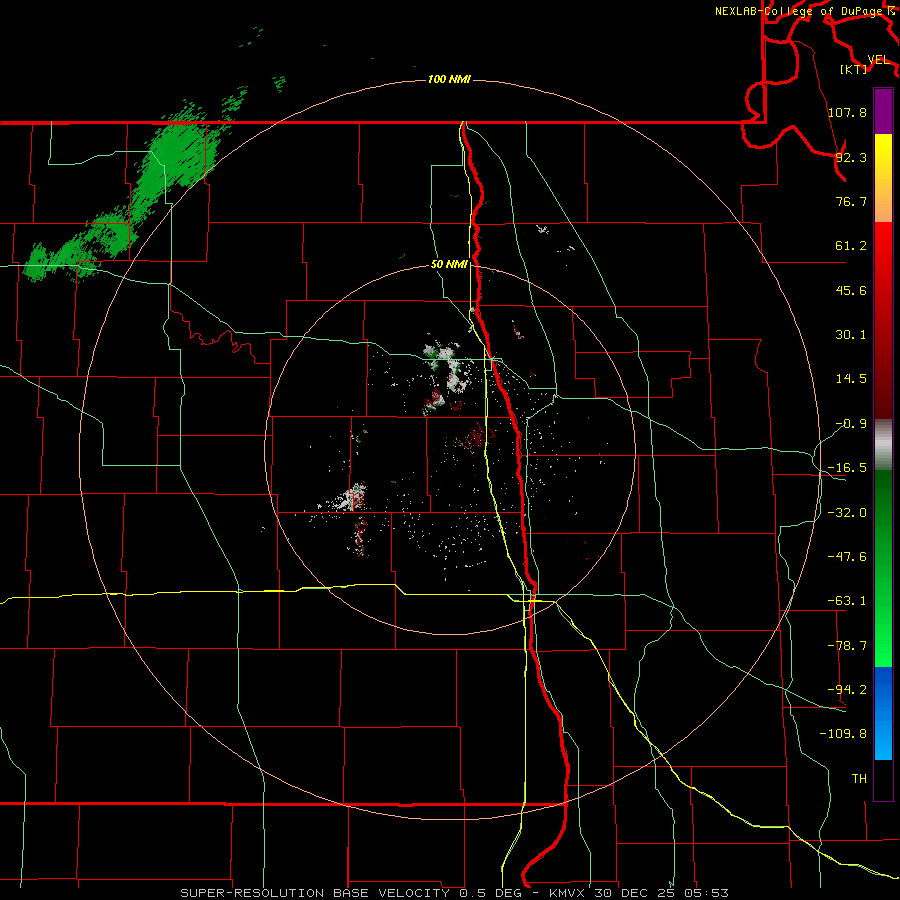
Task: Select the -47.6 scale value
Action: pos(847,557)
